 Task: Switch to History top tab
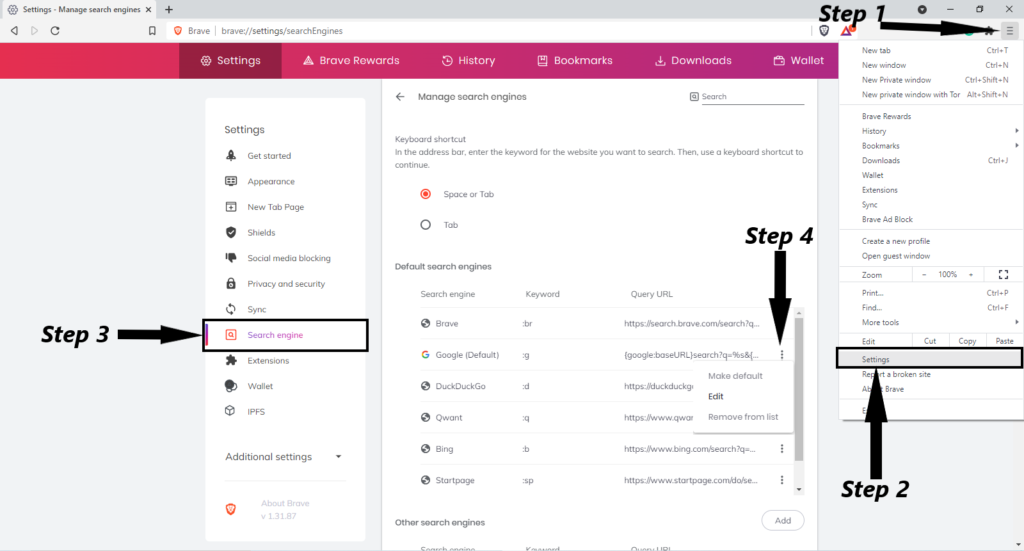pyautogui.click(x=468, y=61)
